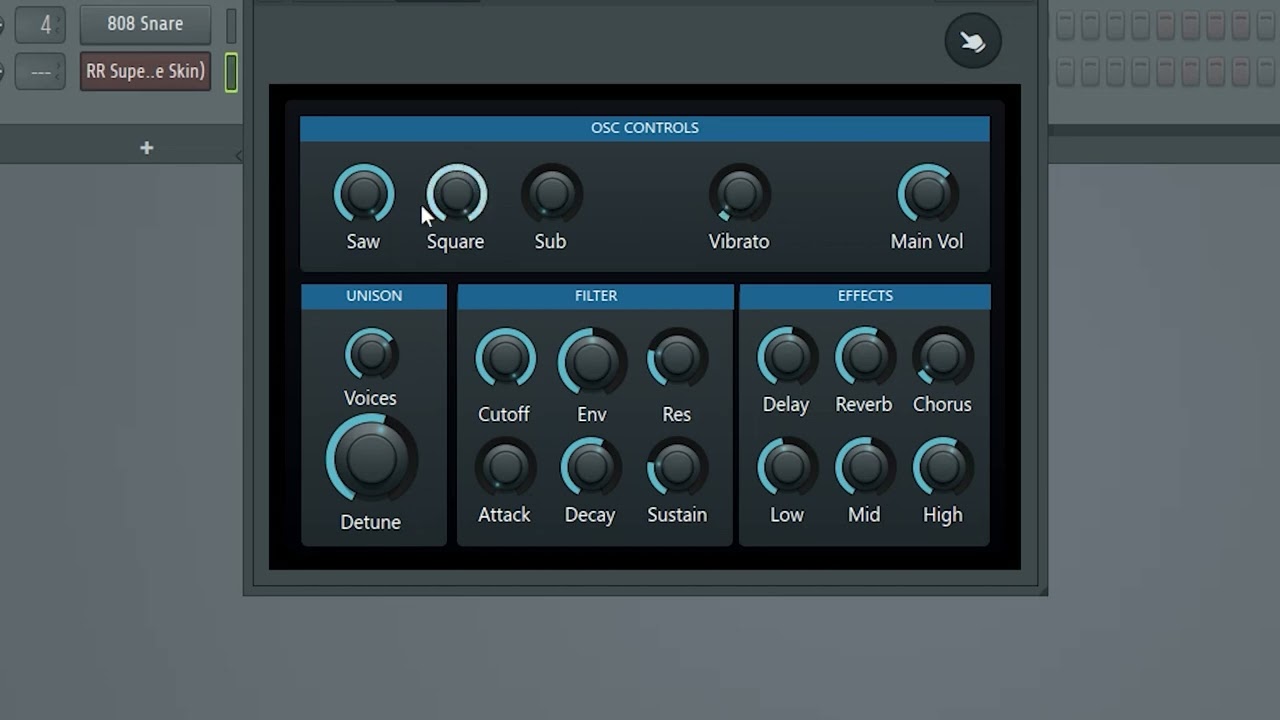Click the filter Decay knob

click(x=591, y=466)
